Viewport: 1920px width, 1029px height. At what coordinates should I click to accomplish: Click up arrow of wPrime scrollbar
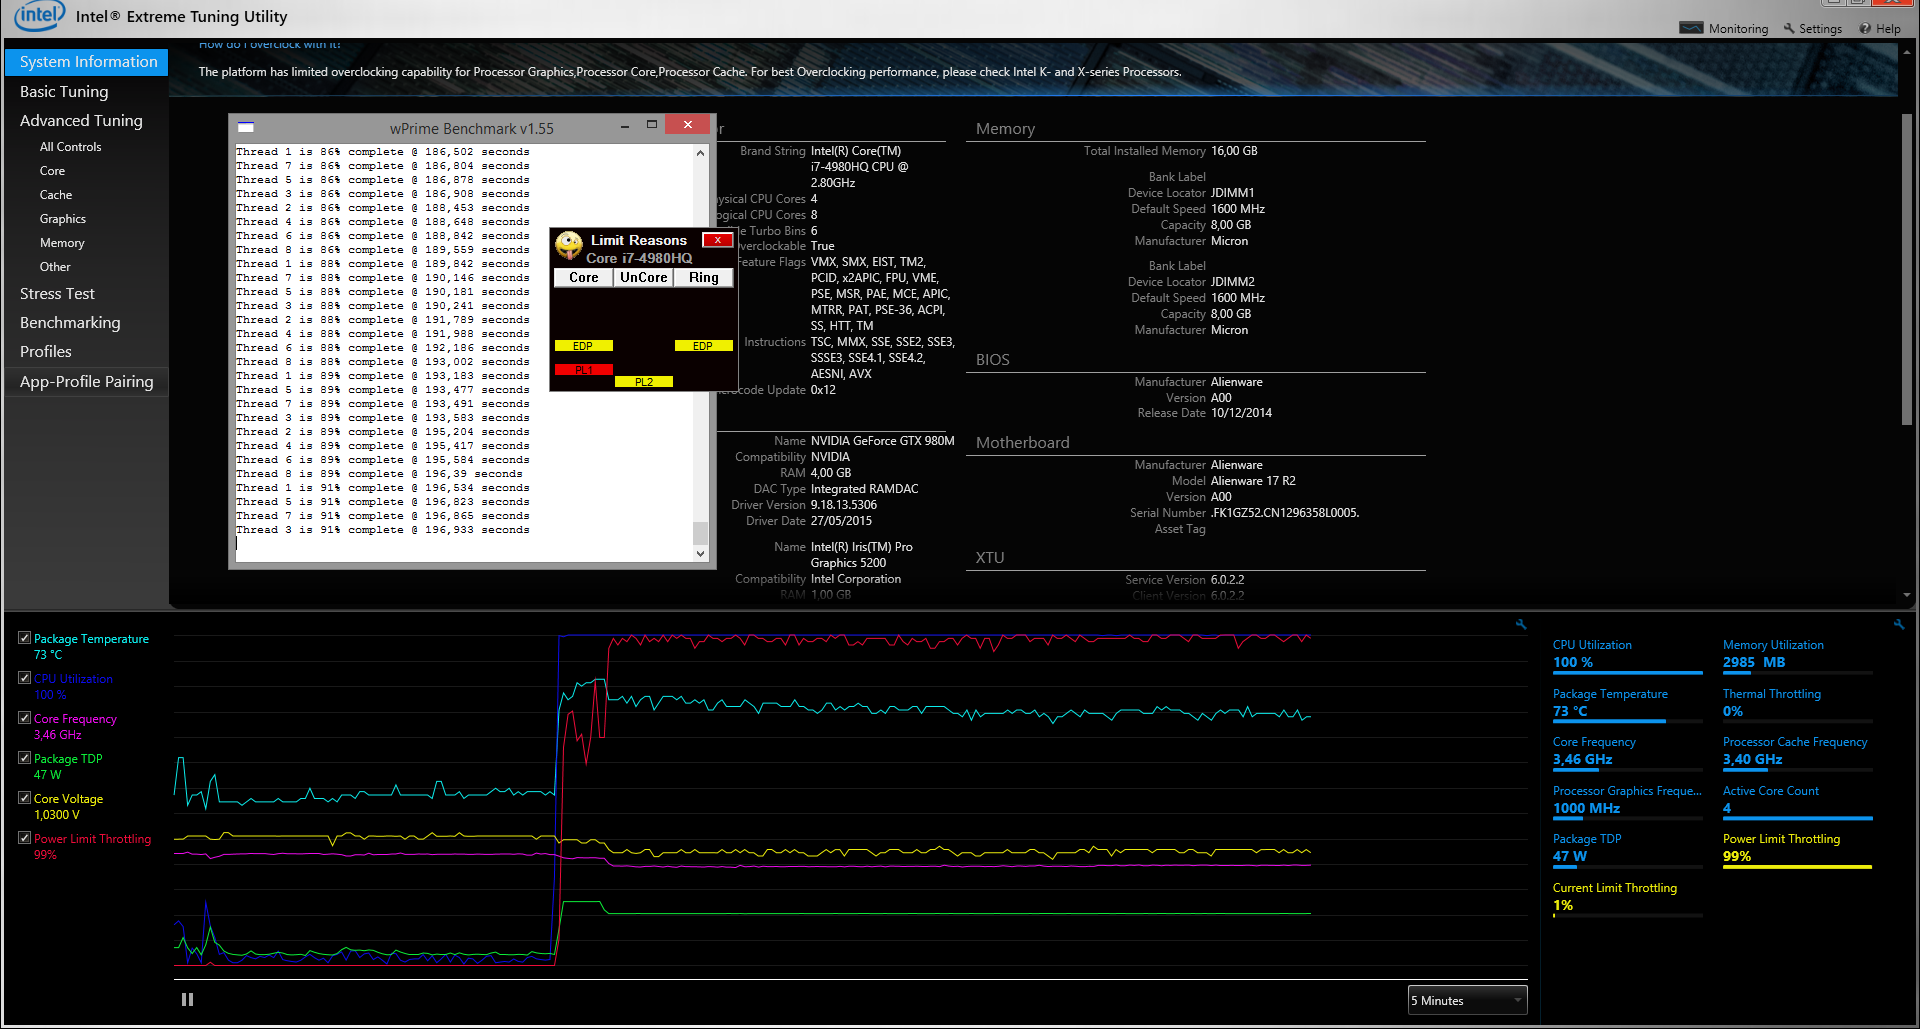coord(700,153)
